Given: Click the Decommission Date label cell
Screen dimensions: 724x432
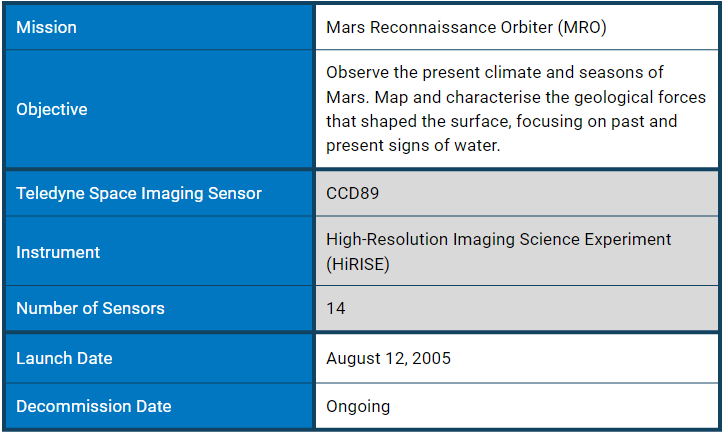Looking at the screenshot, I should click(x=159, y=406).
